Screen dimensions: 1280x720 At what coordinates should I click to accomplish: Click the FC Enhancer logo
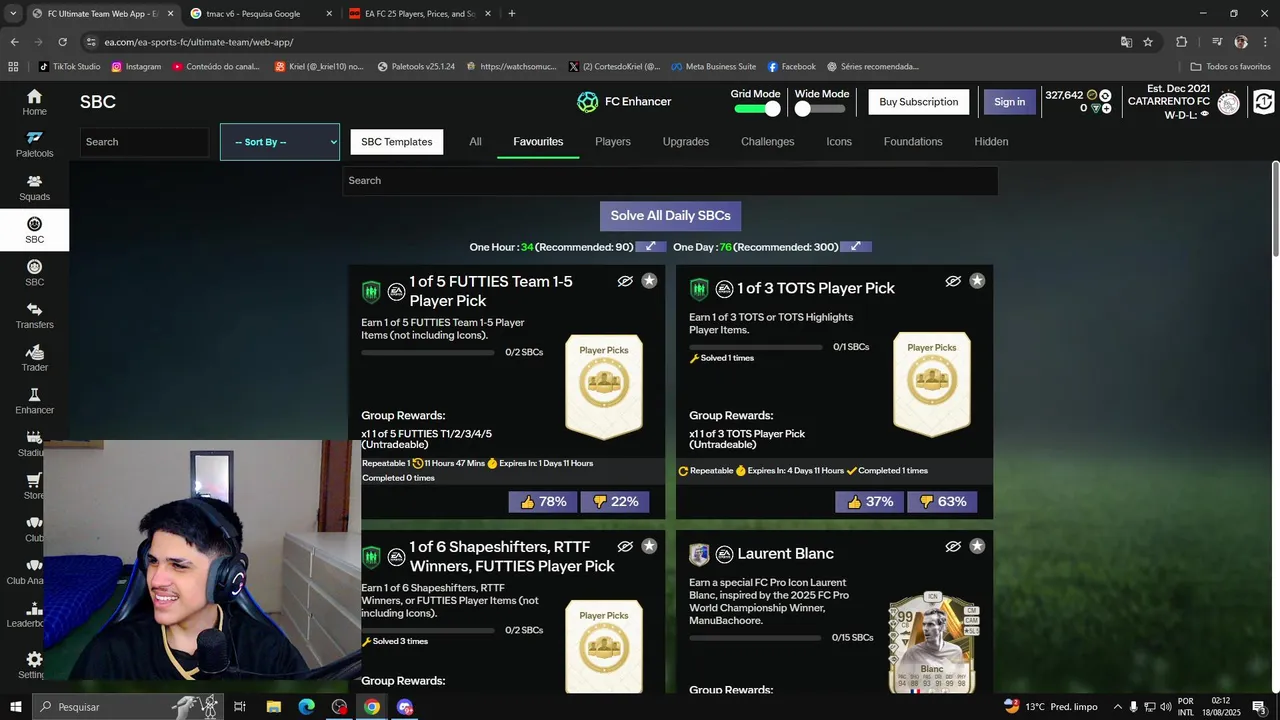[x=587, y=102]
